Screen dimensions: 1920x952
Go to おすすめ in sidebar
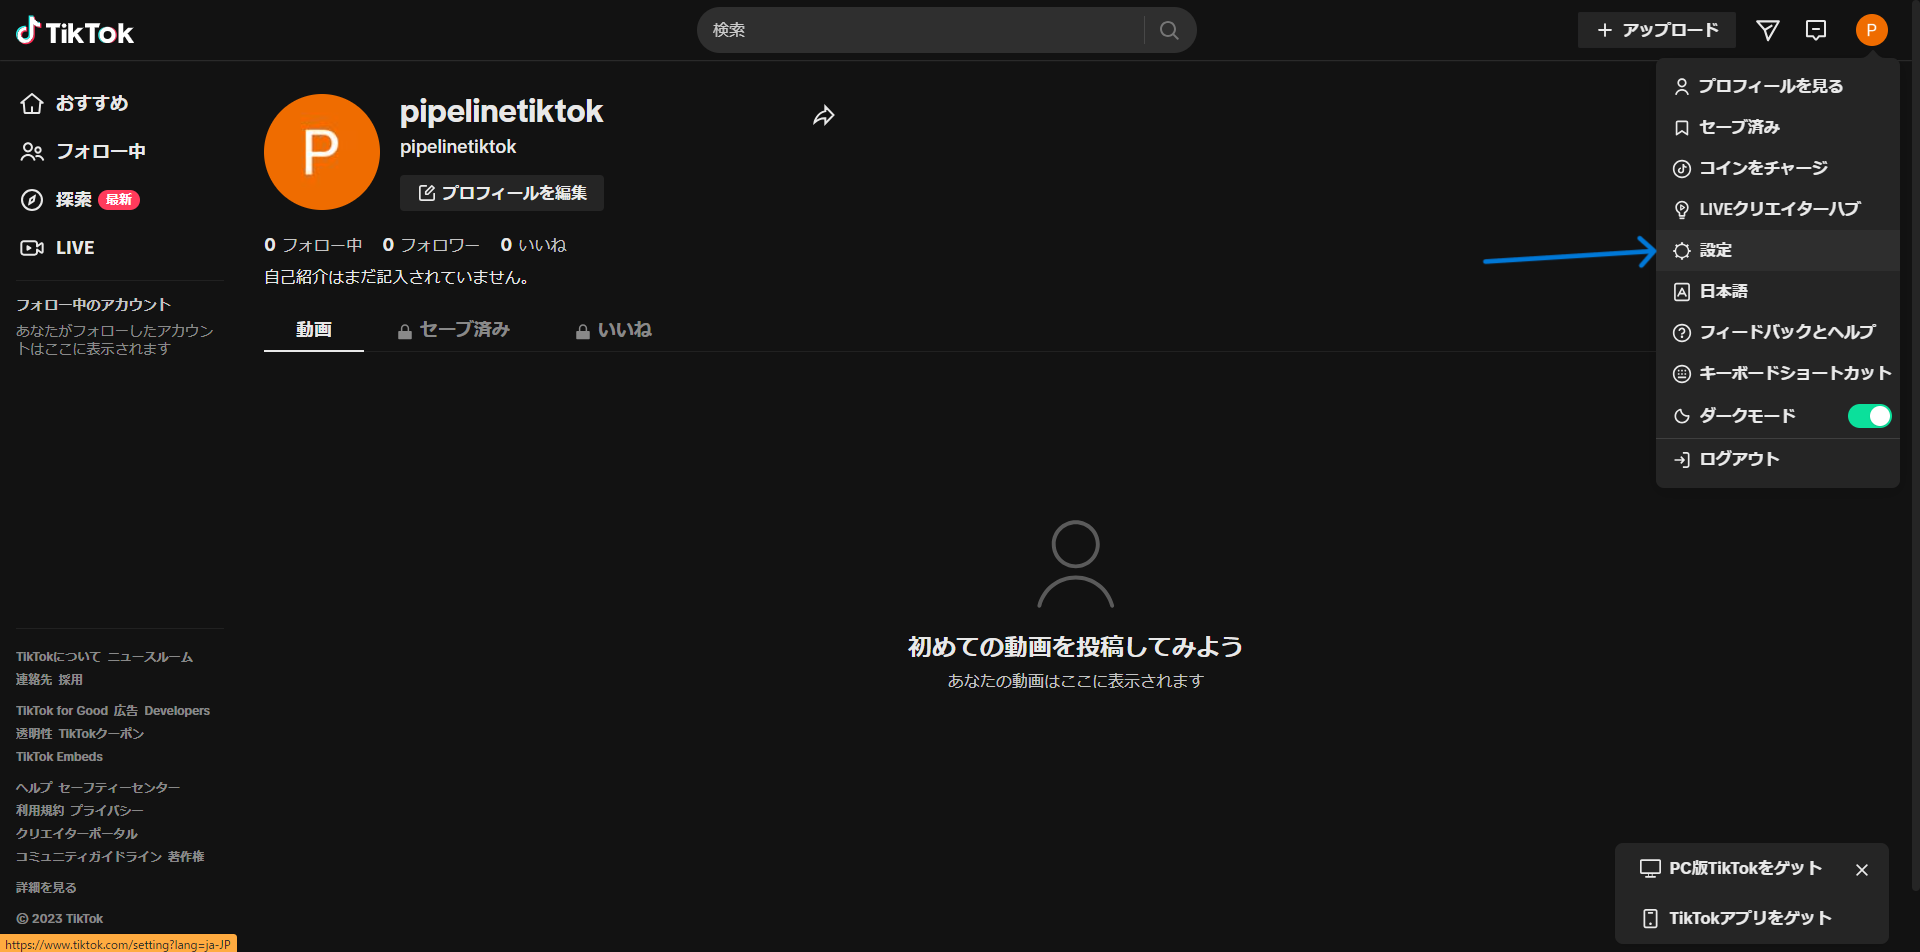tap(75, 103)
